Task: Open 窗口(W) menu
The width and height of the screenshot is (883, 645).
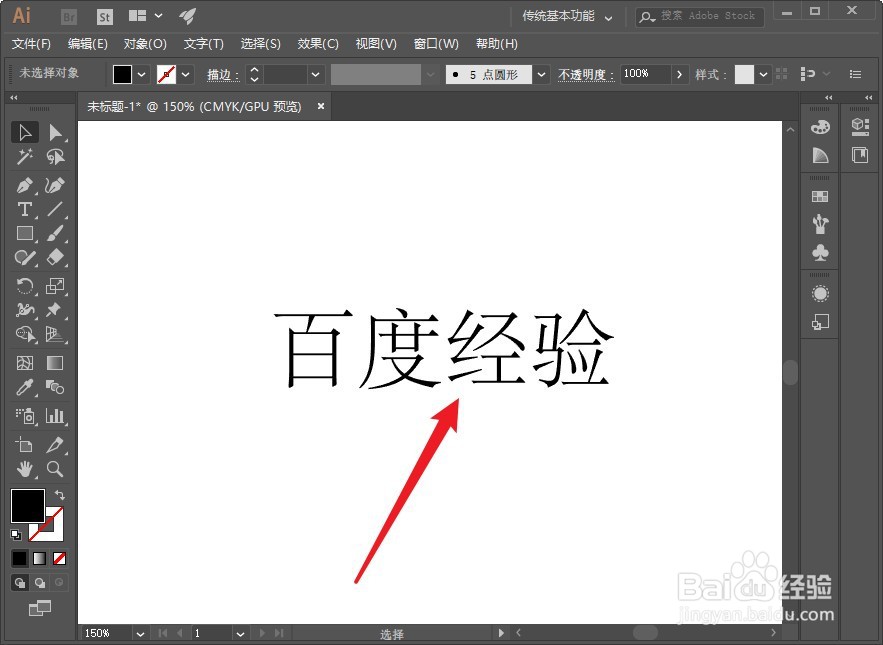Action: tap(436, 44)
